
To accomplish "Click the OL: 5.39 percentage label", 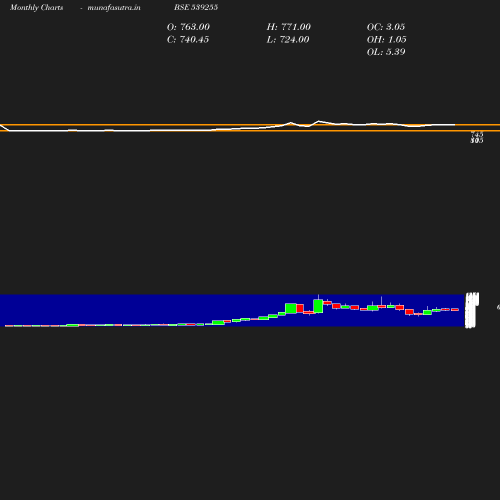I will (x=386, y=52).
